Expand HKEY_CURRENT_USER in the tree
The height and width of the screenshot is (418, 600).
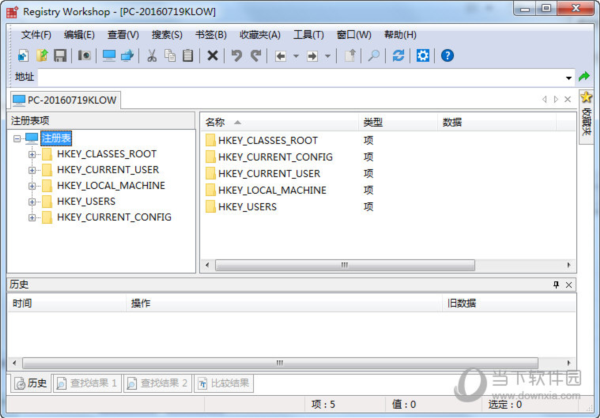pos(32,170)
